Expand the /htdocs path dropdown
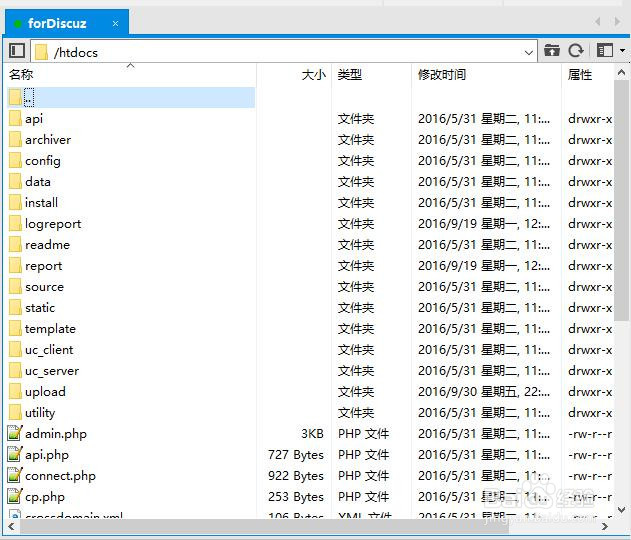 pos(529,52)
